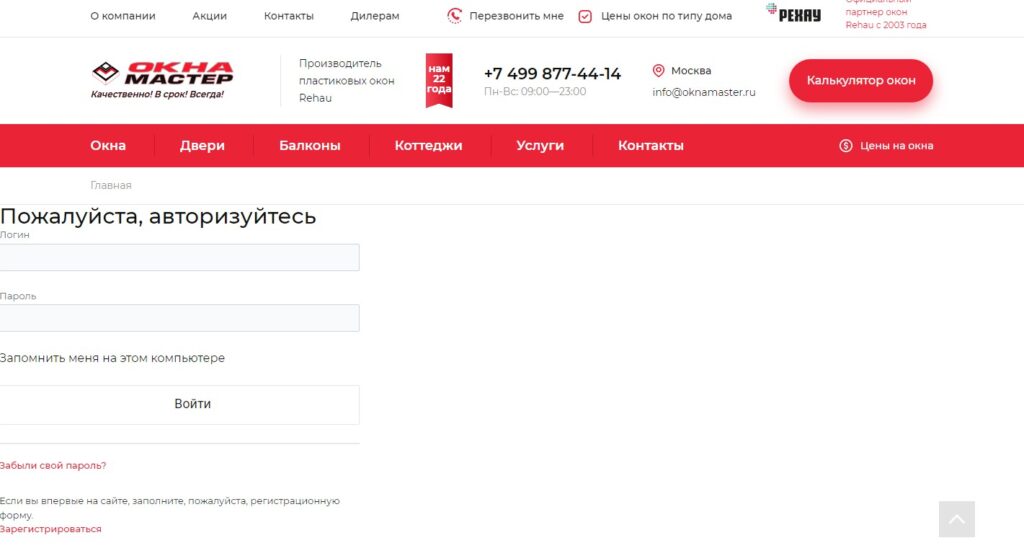This screenshot has height=556, width=1024.
Task: Click Перезвонить мне link
Action: (x=516, y=16)
